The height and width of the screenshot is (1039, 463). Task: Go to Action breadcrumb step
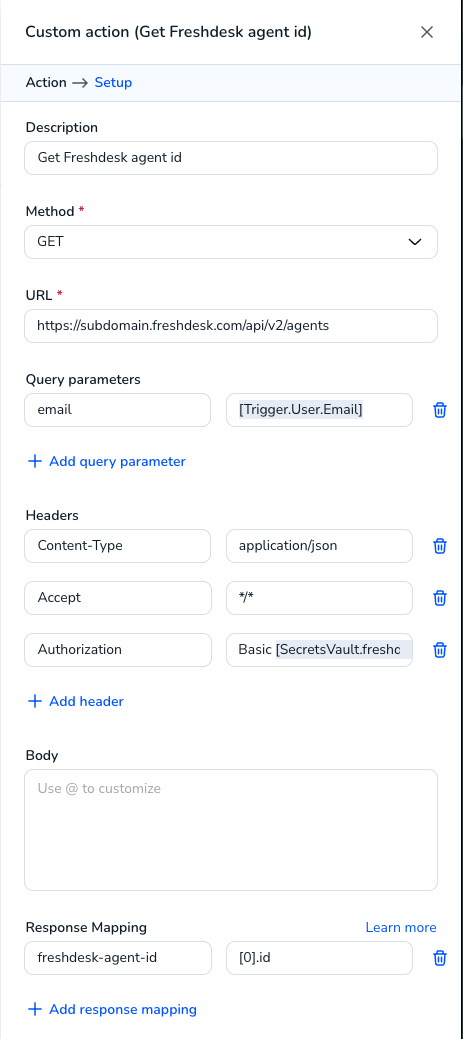[x=46, y=82]
